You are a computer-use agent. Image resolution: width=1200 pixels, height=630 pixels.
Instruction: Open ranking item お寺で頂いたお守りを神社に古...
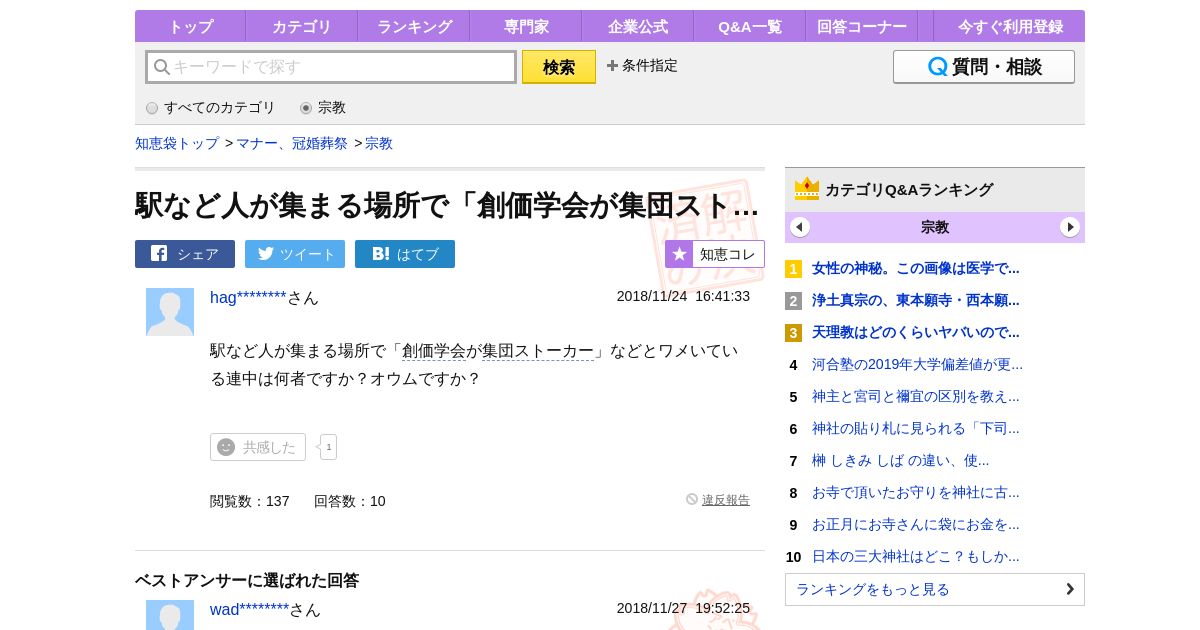point(916,492)
